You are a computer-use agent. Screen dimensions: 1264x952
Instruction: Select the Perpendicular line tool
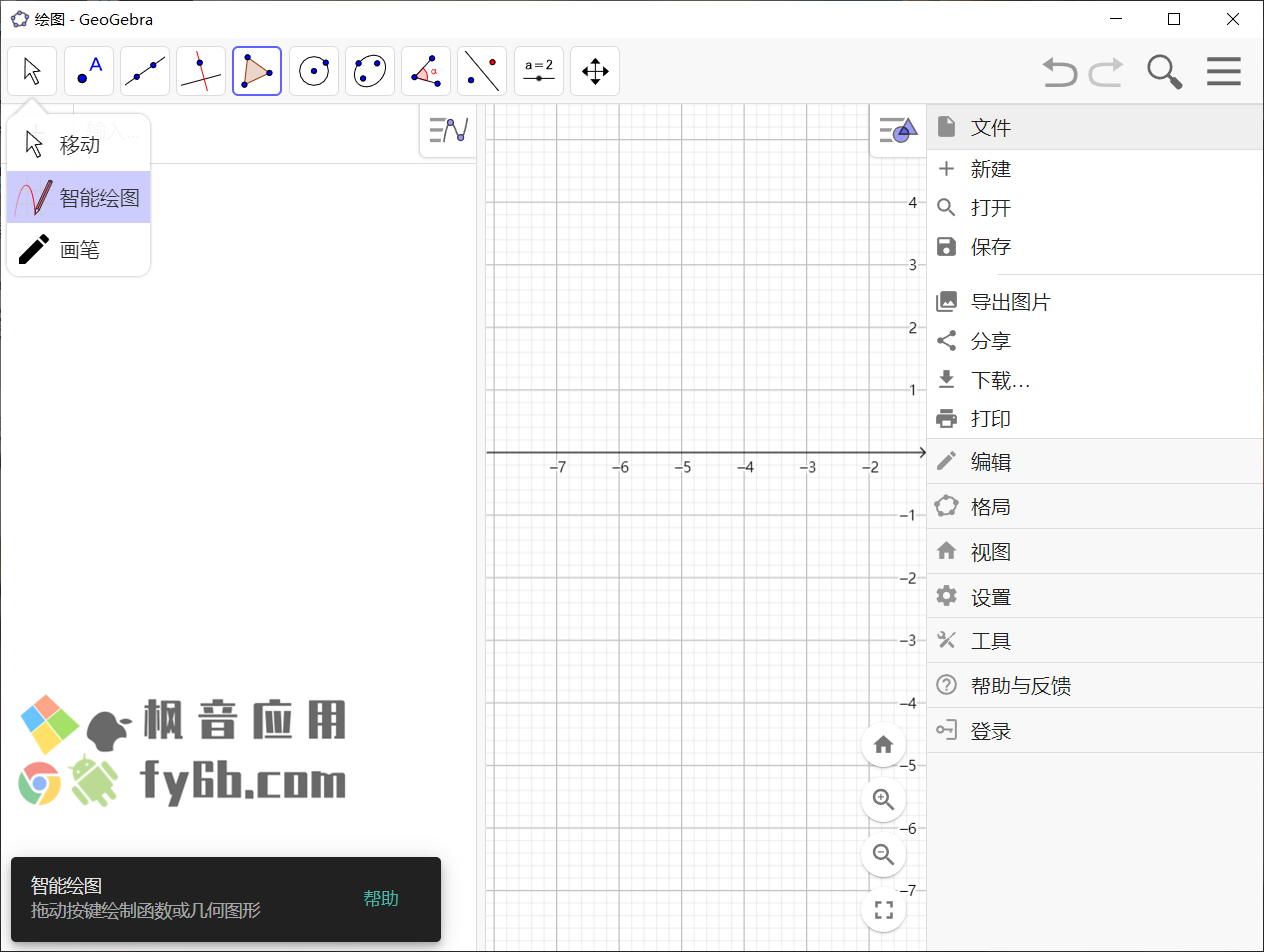click(x=201, y=71)
